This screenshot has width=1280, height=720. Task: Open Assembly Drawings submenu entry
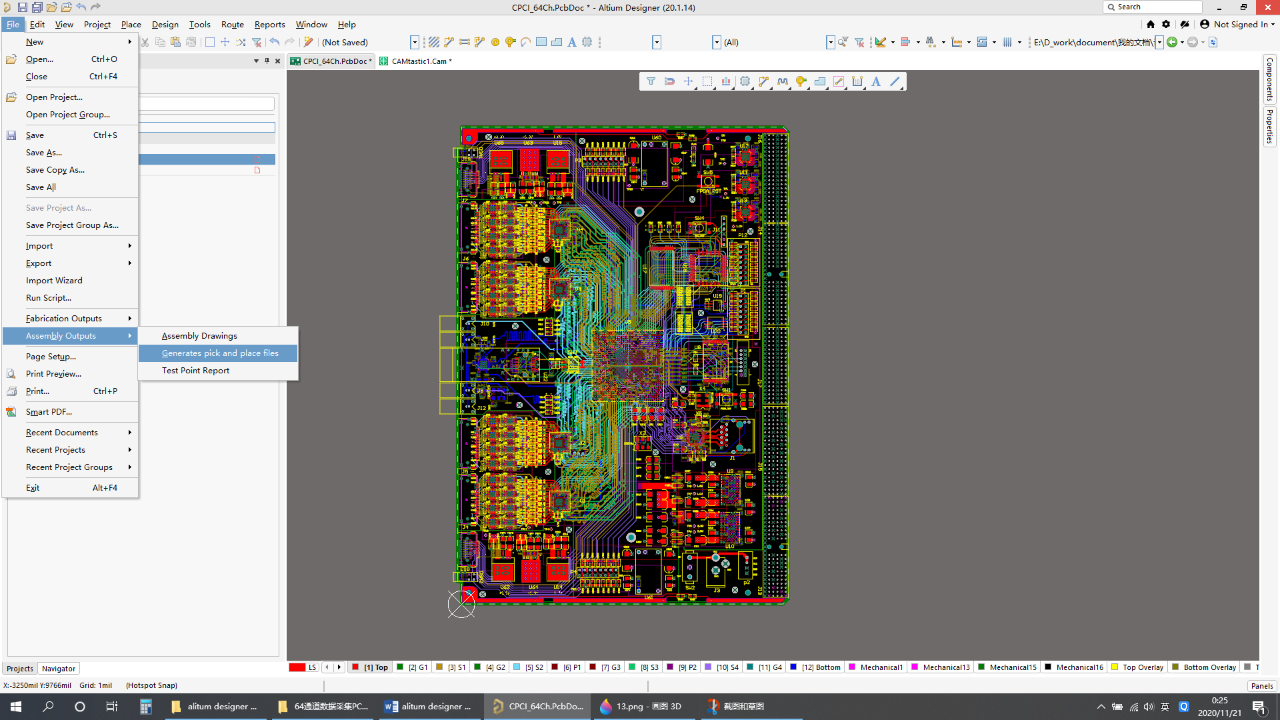point(218,336)
